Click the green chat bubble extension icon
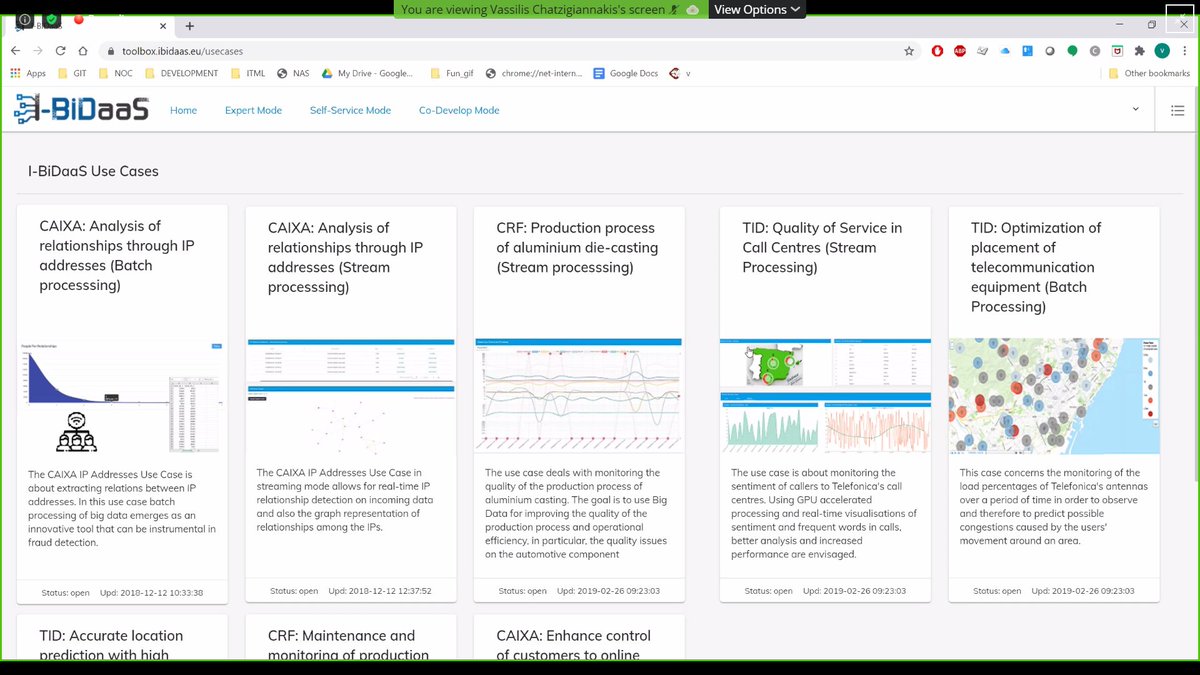1200x675 pixels. point(1072,50)
